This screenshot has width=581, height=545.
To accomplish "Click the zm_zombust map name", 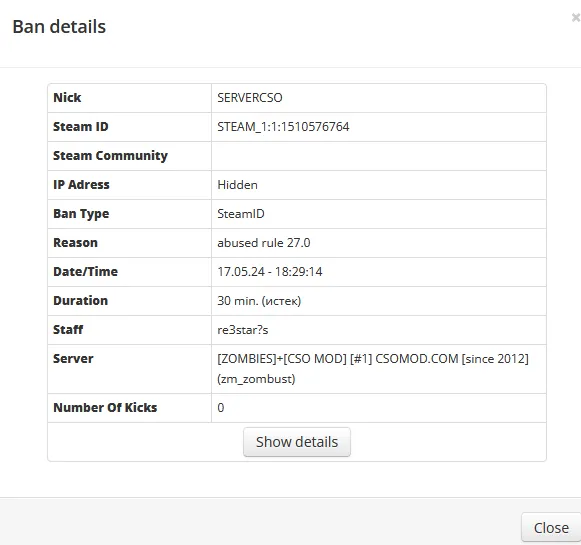I will 256,379.
